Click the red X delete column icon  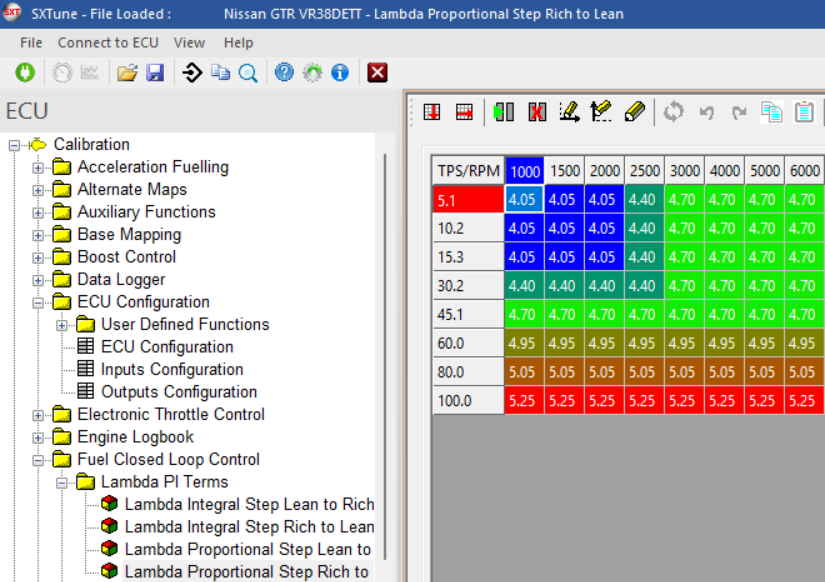pos(537,112)
